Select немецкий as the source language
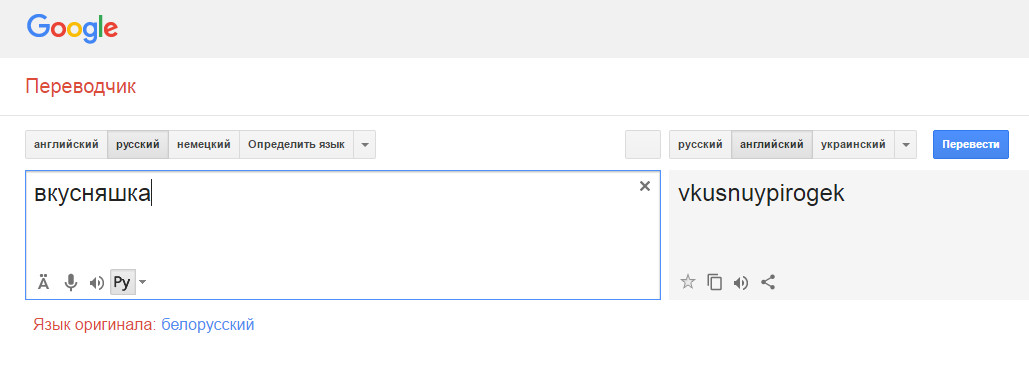Screen dimensions: 1029x366 [204, 144]
